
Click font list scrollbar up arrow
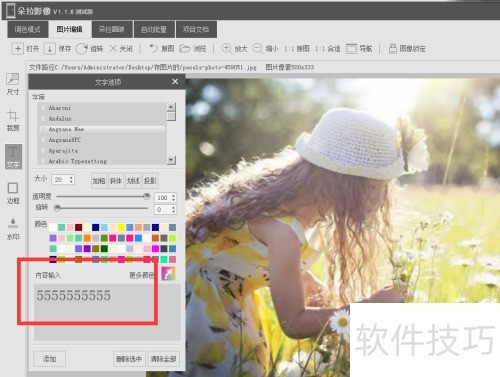pyautogui.click(x=171, y=107)
